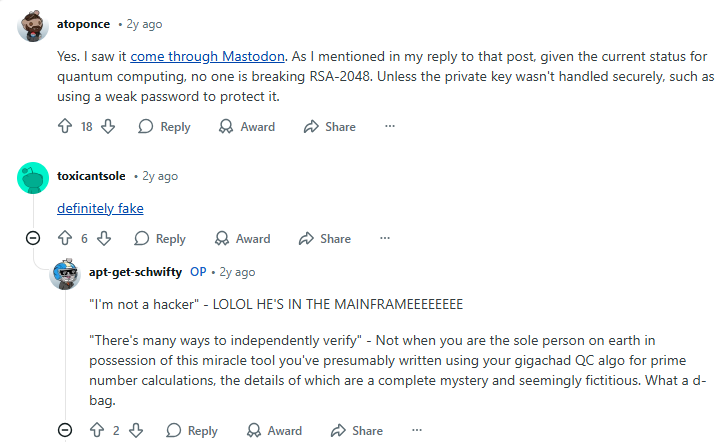Open more options on apt-get-schwifty's reply
Viewport: 723px width, 442px height.
417,430
